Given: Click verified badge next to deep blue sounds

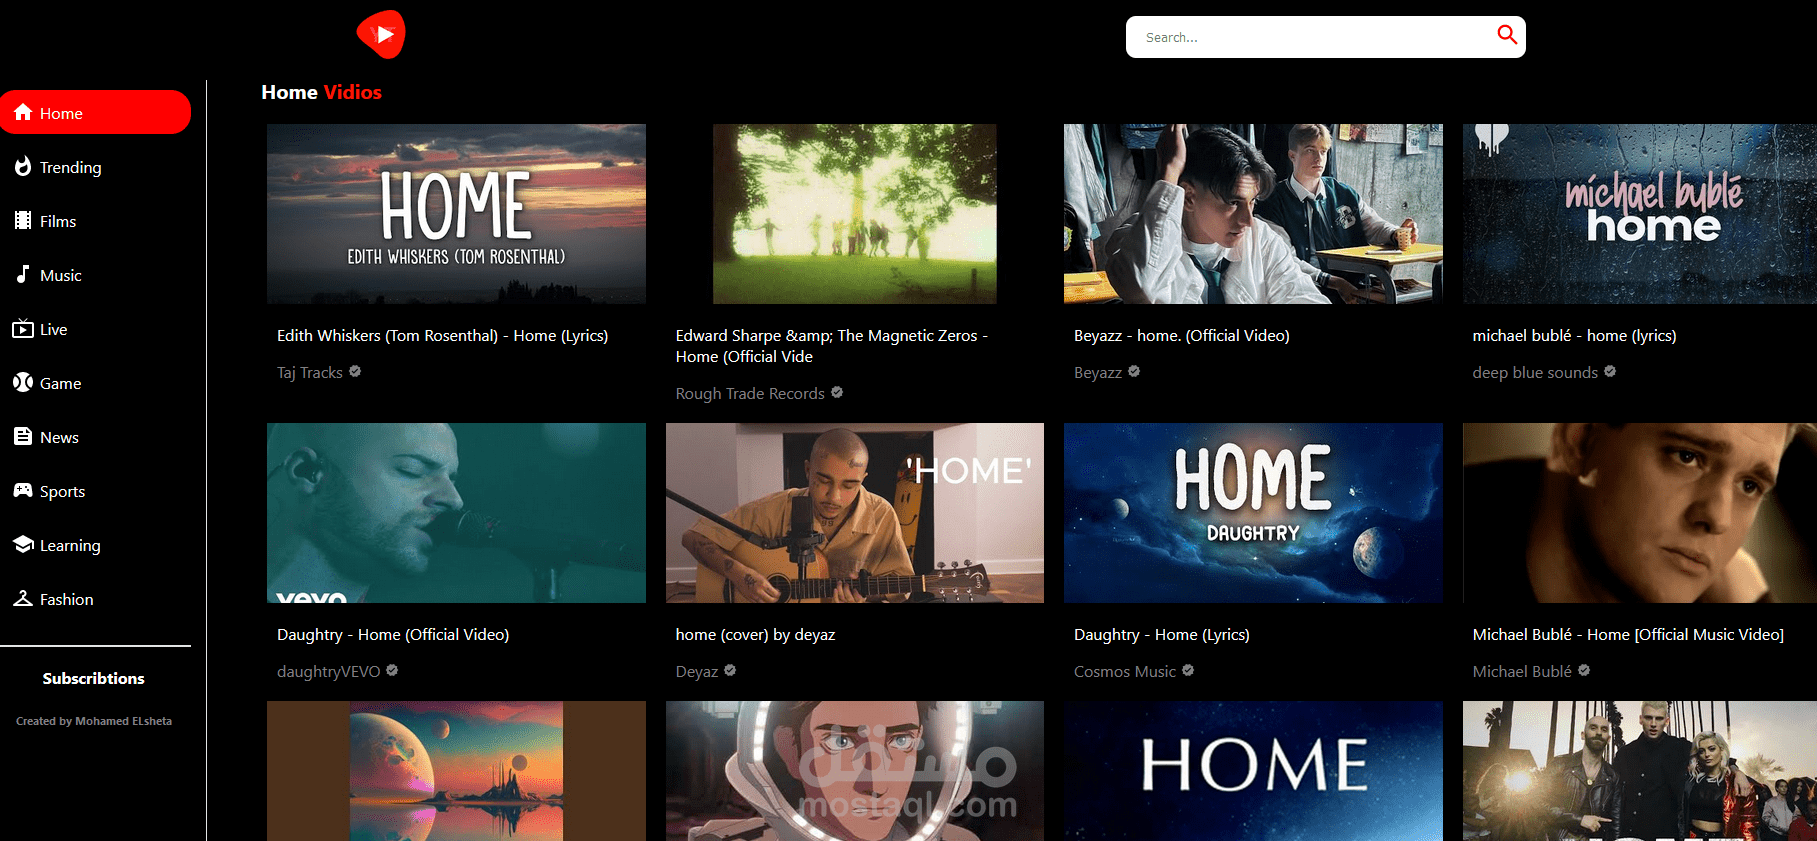Looking at the screenshot, I should point(1610,371).
